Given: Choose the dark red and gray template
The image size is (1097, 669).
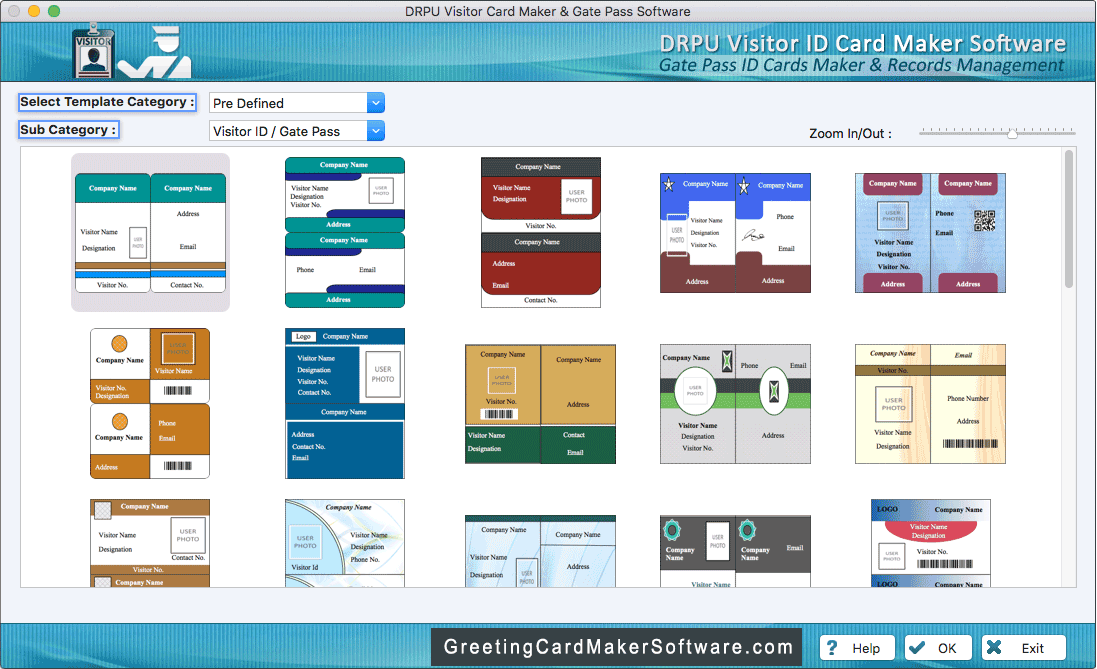Looking at the screenshot, I should (x=541, y=232).
